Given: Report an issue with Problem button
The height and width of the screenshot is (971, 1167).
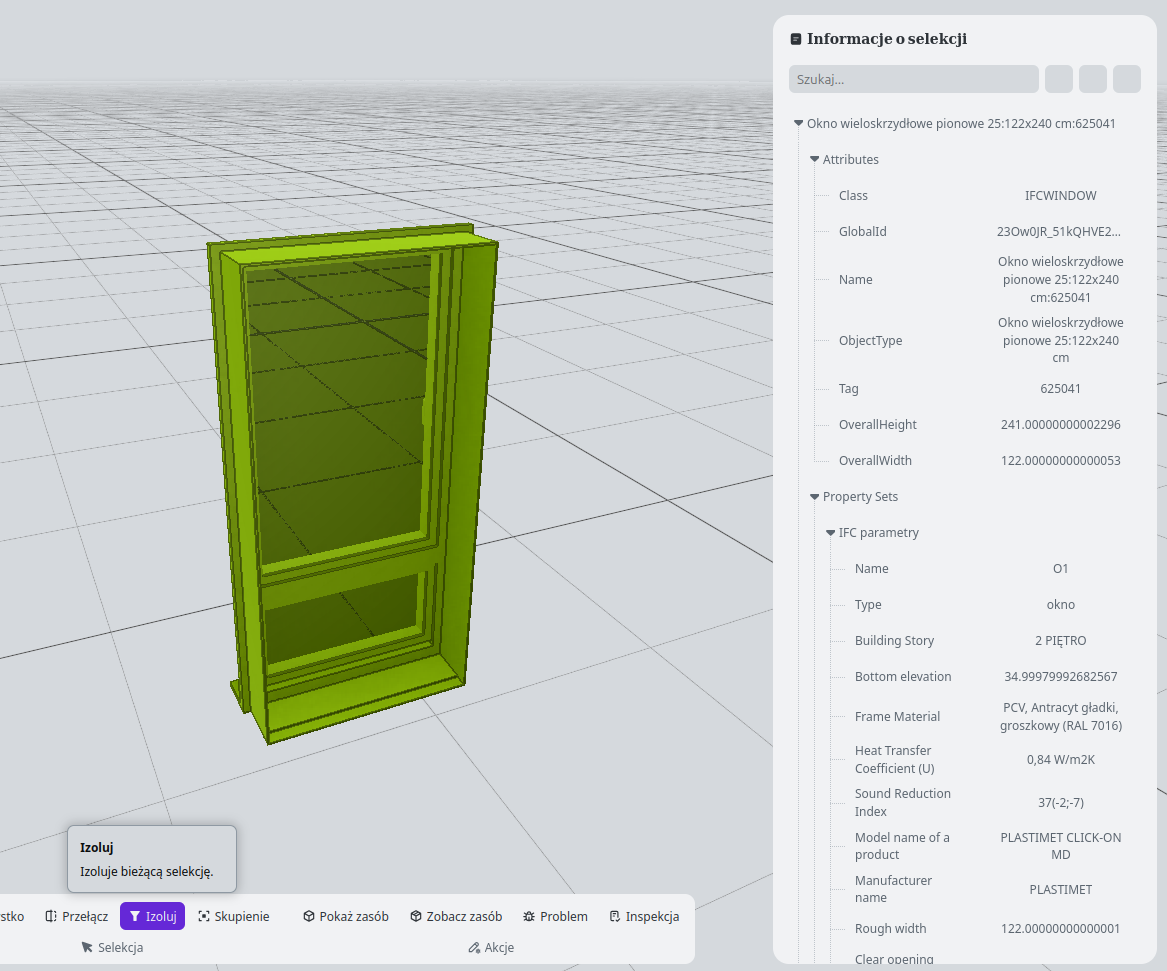Looking at the screenshot, I should point(555,916).
